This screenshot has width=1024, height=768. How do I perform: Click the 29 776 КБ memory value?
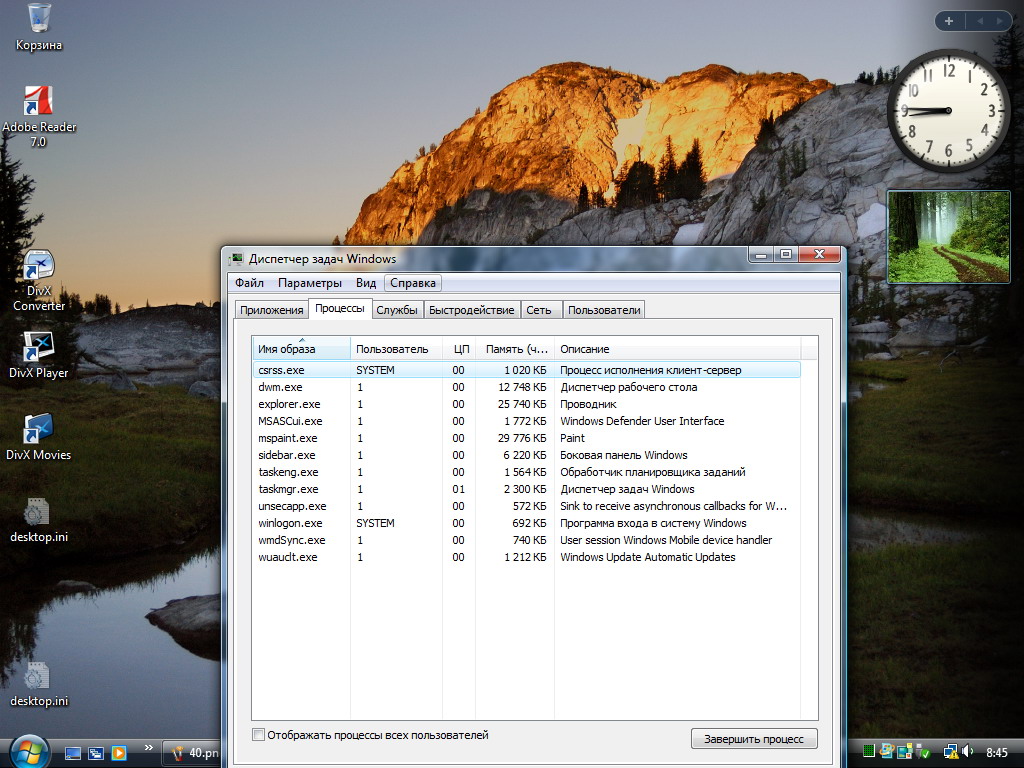[522, 438]
